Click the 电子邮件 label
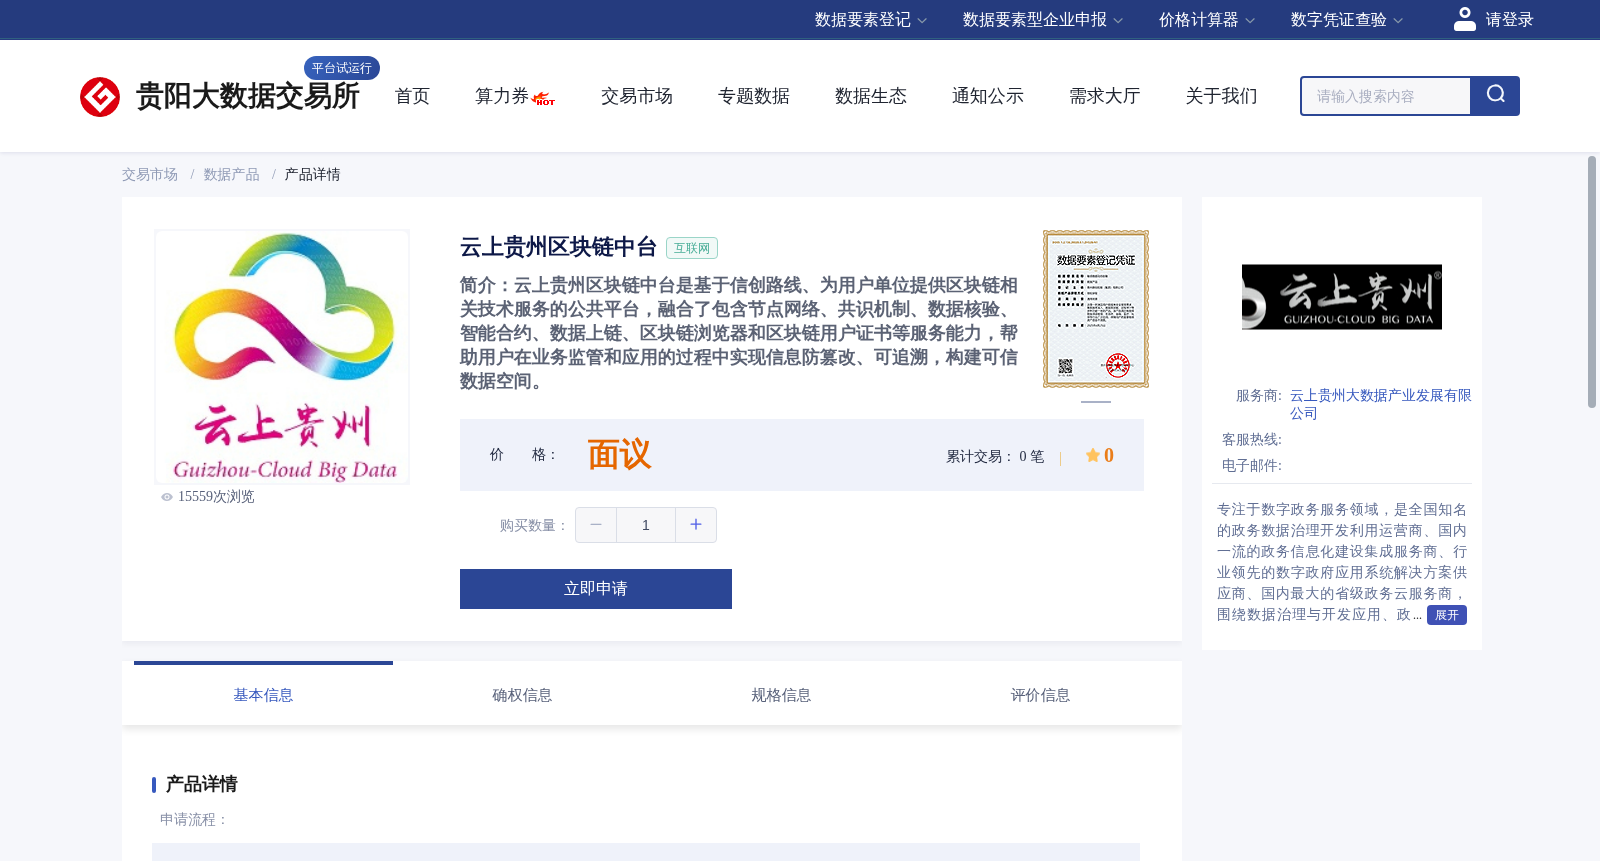 point(1252,466)
